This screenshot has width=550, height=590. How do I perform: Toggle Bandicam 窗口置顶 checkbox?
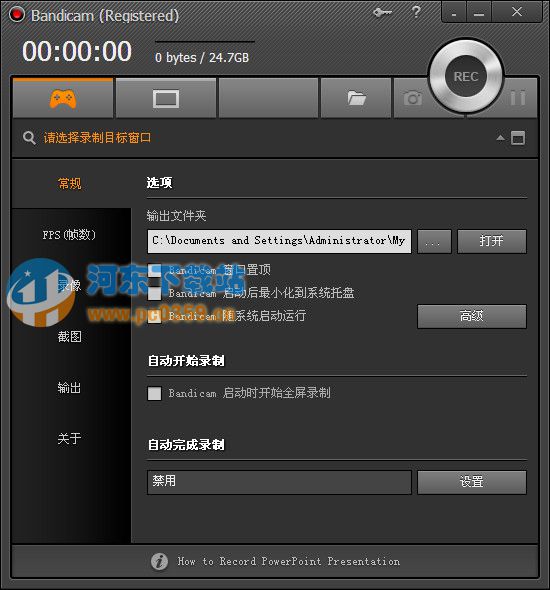coord(154,270)
